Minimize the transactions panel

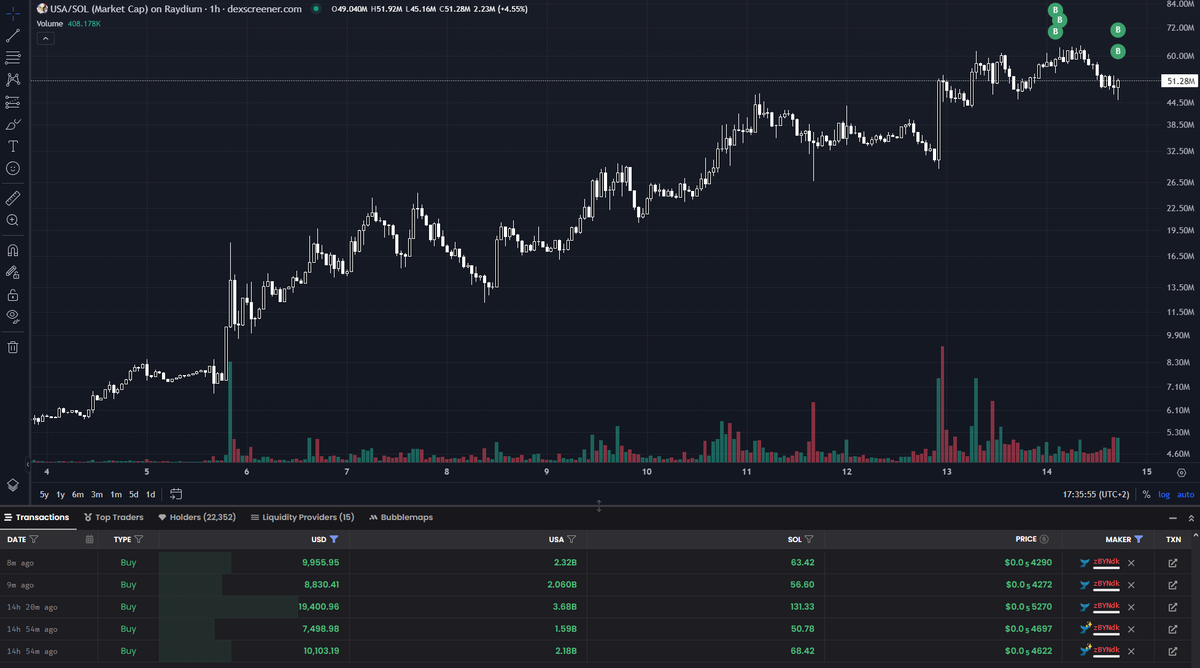pyautogui.click(x=1173, y=518)
